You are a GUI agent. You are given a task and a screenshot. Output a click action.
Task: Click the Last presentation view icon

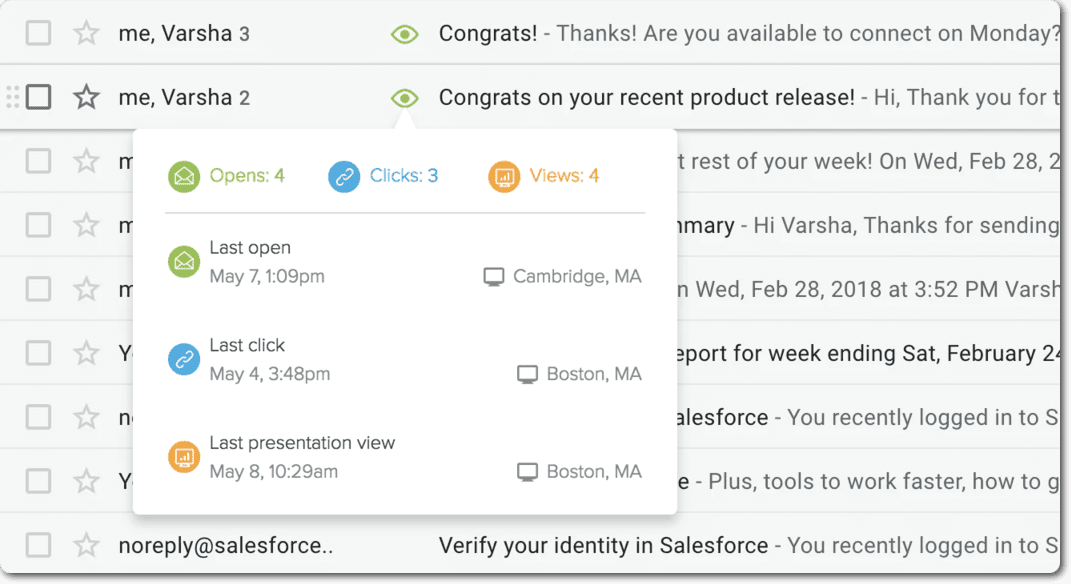click(184, 457)
